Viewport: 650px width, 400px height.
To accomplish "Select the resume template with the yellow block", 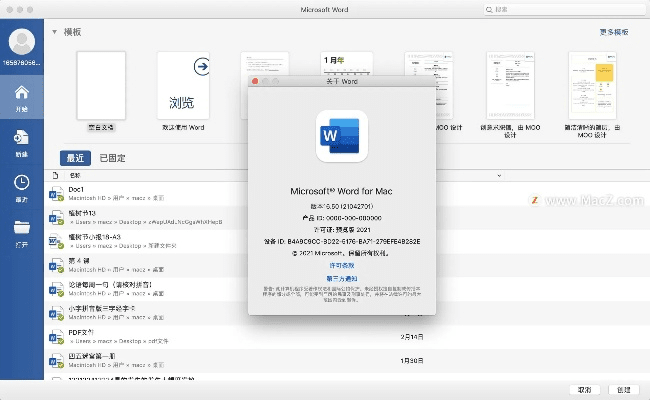I will (592, 85).
